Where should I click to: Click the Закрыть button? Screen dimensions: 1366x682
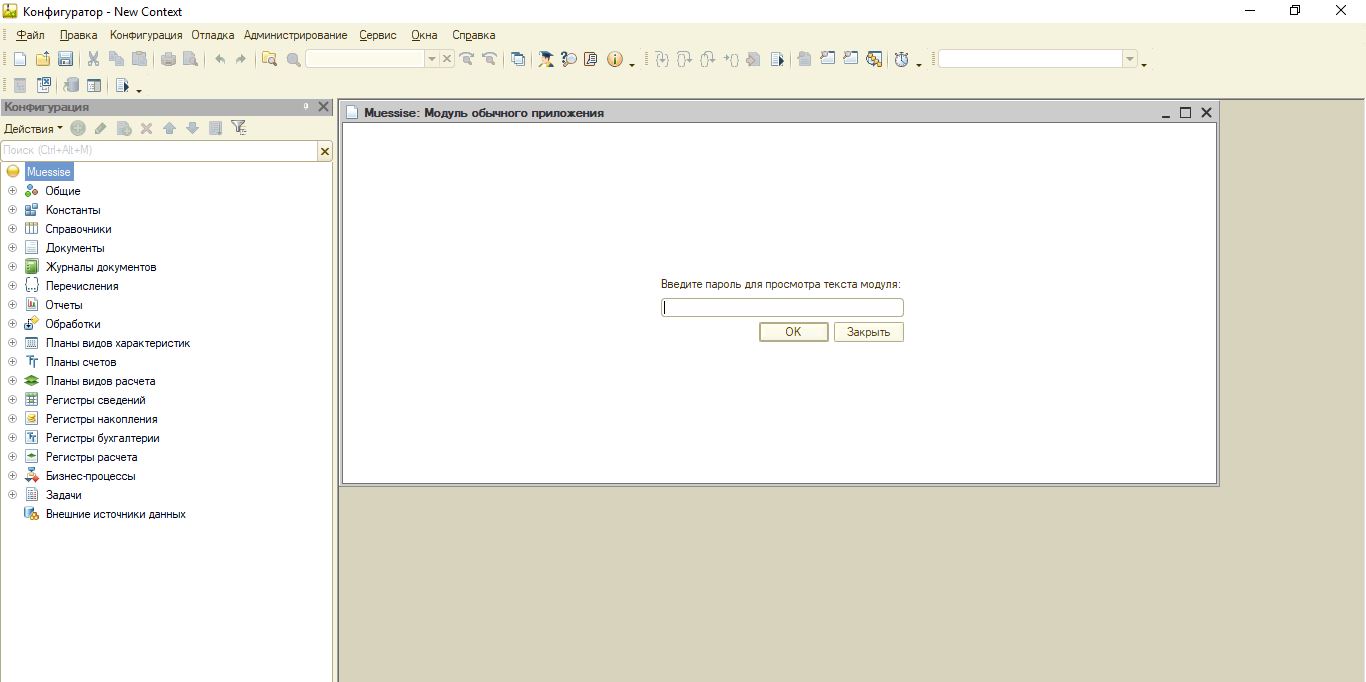point(868,332)
